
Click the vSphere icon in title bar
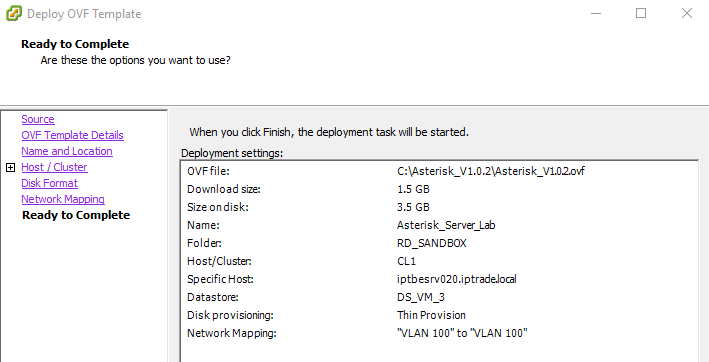point(14,13)
